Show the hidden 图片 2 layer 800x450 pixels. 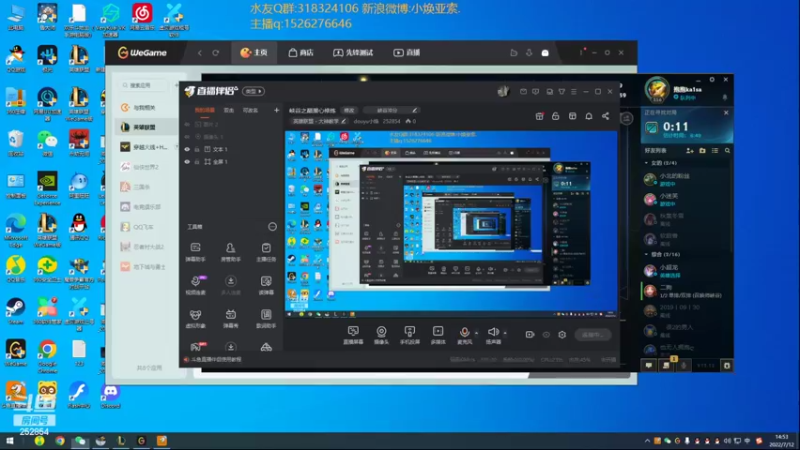(187, 124)
